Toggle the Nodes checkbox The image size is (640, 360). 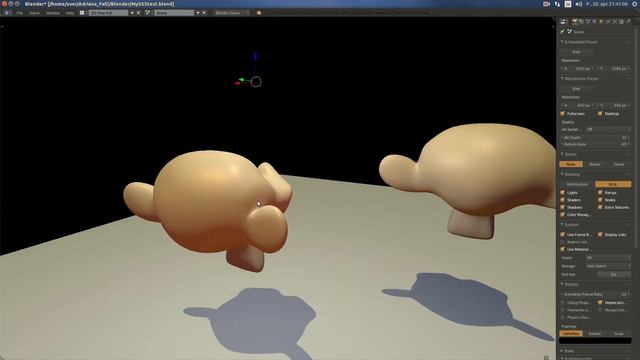(600, 200)
